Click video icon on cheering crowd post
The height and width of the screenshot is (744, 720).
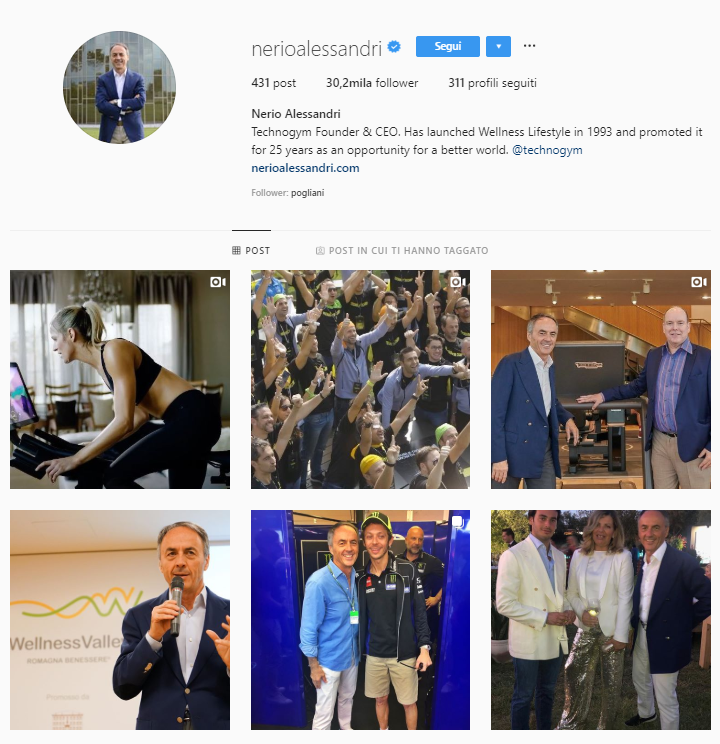click(458, 282)
